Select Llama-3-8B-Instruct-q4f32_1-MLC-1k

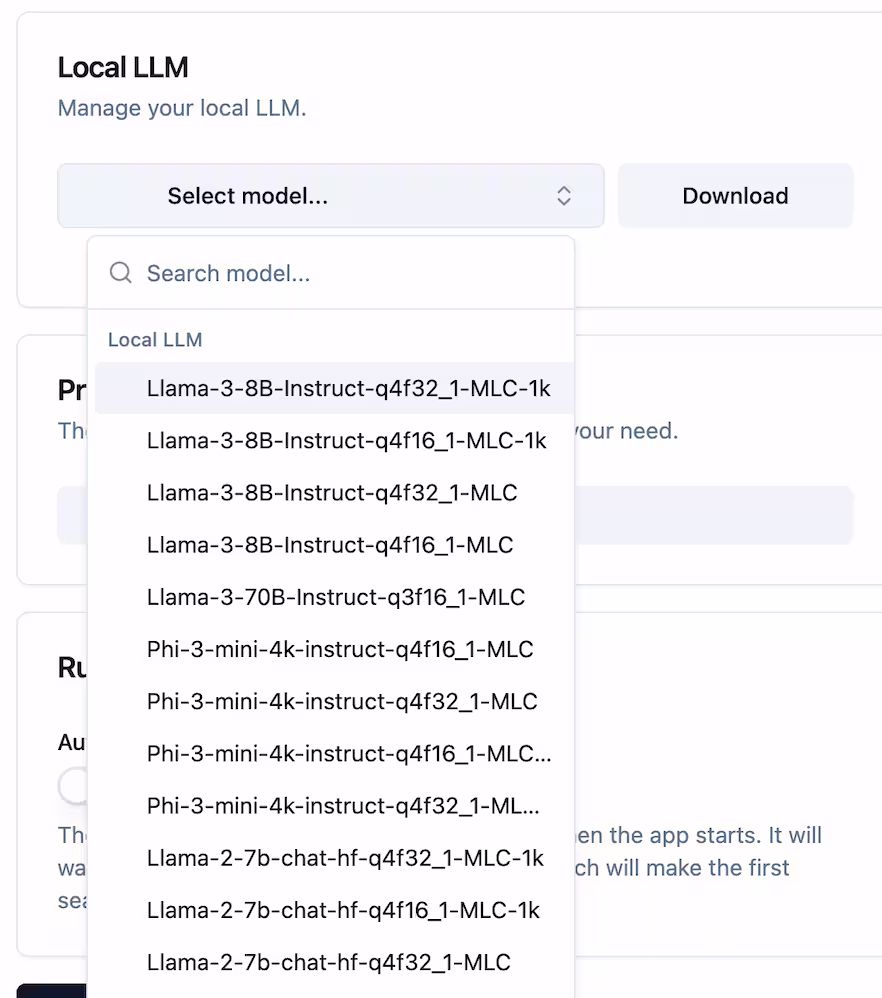[x=335, y=388]
